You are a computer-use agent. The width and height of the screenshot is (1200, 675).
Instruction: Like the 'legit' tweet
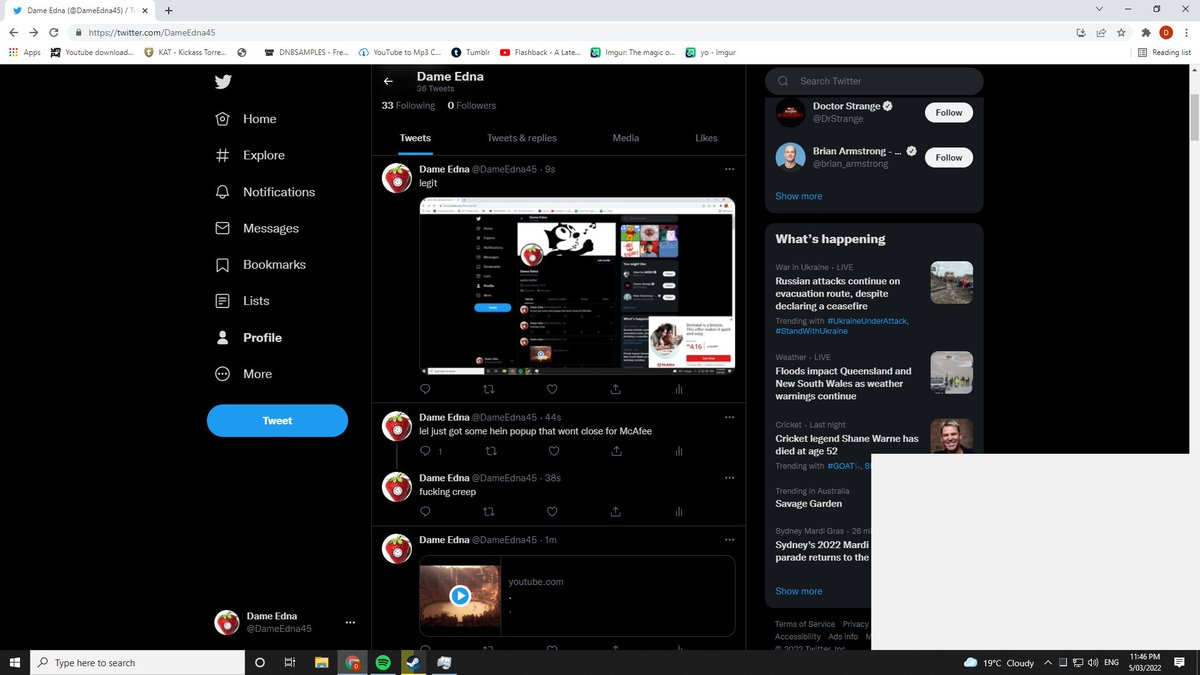click(553, 389)
